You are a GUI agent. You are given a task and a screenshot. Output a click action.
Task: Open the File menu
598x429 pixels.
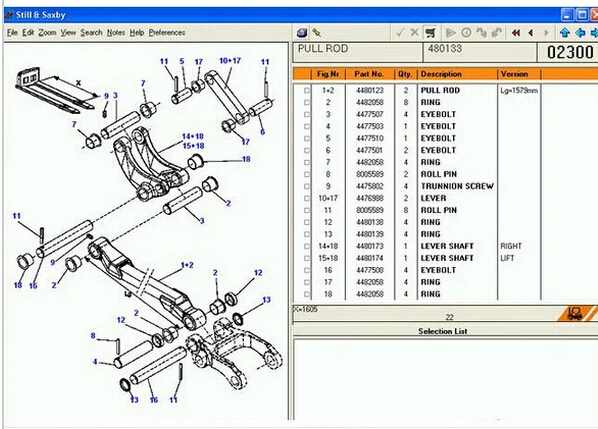[12, 32]
